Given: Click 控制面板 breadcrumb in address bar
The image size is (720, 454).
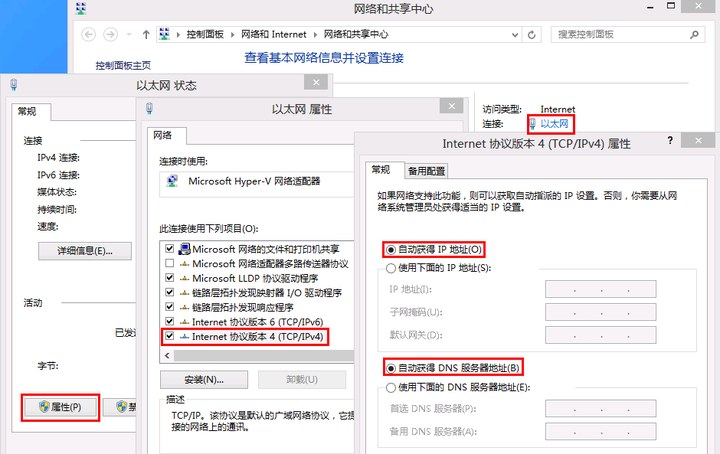Looking at the screenshot, I should pyautogui.click(x=205, y=34).
